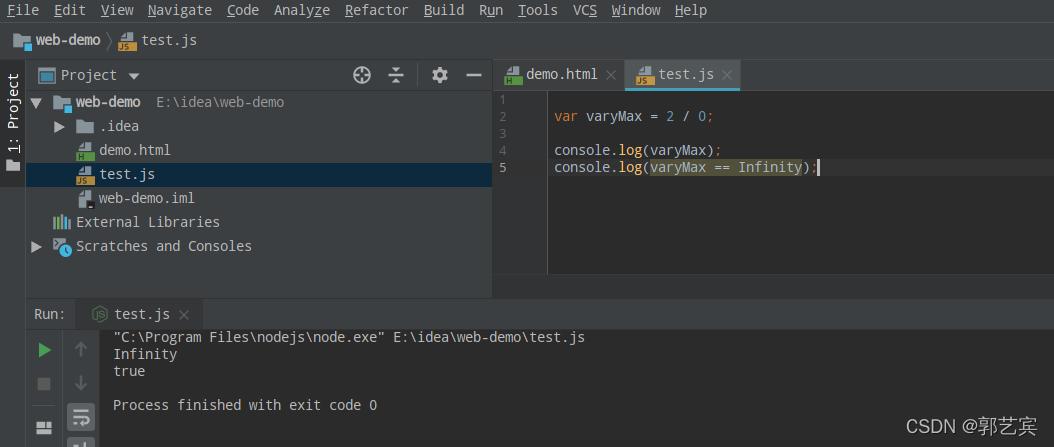Click line number 4 in the gutter

click(503, 151)
